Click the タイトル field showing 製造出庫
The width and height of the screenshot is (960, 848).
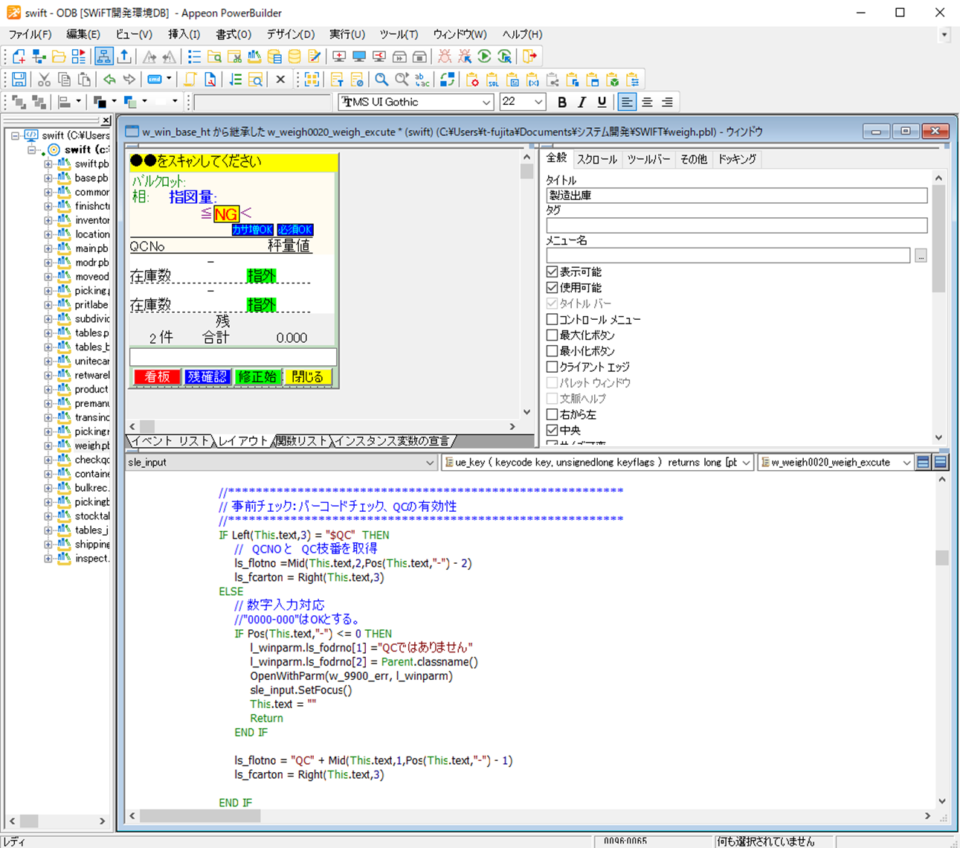click(x=730, y=198)
